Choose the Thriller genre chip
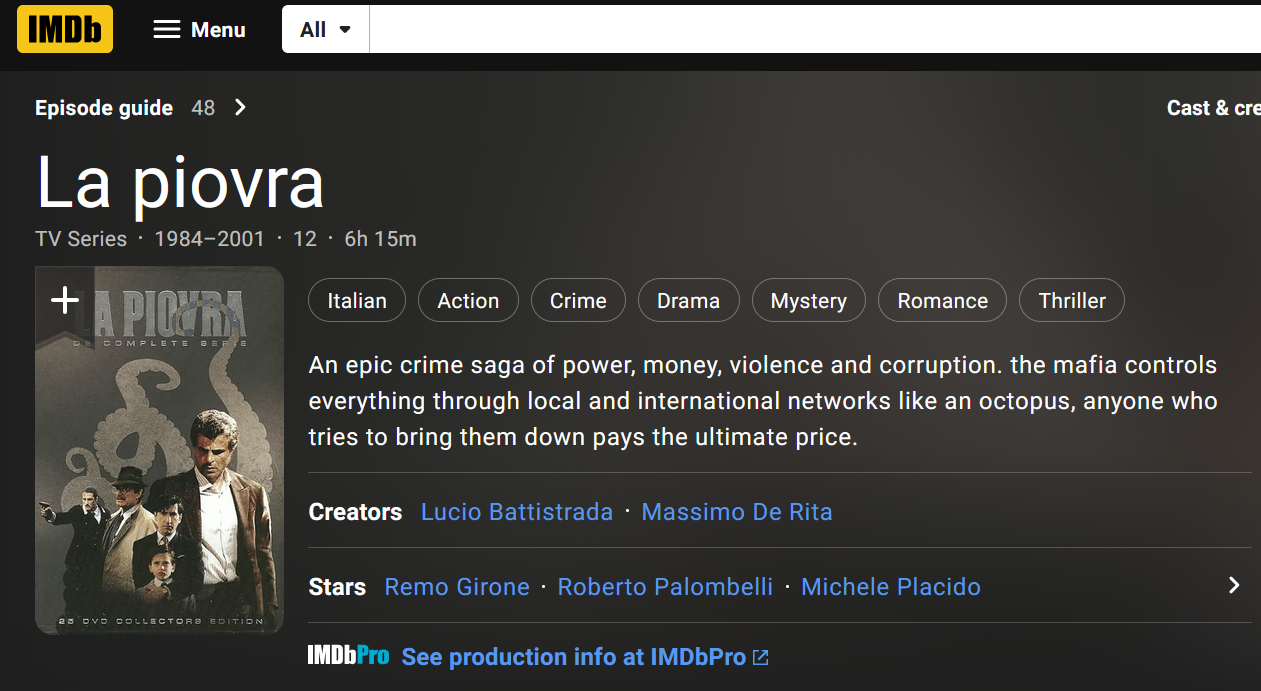Screen dimensions: 1261x691 coord(1072,301)
